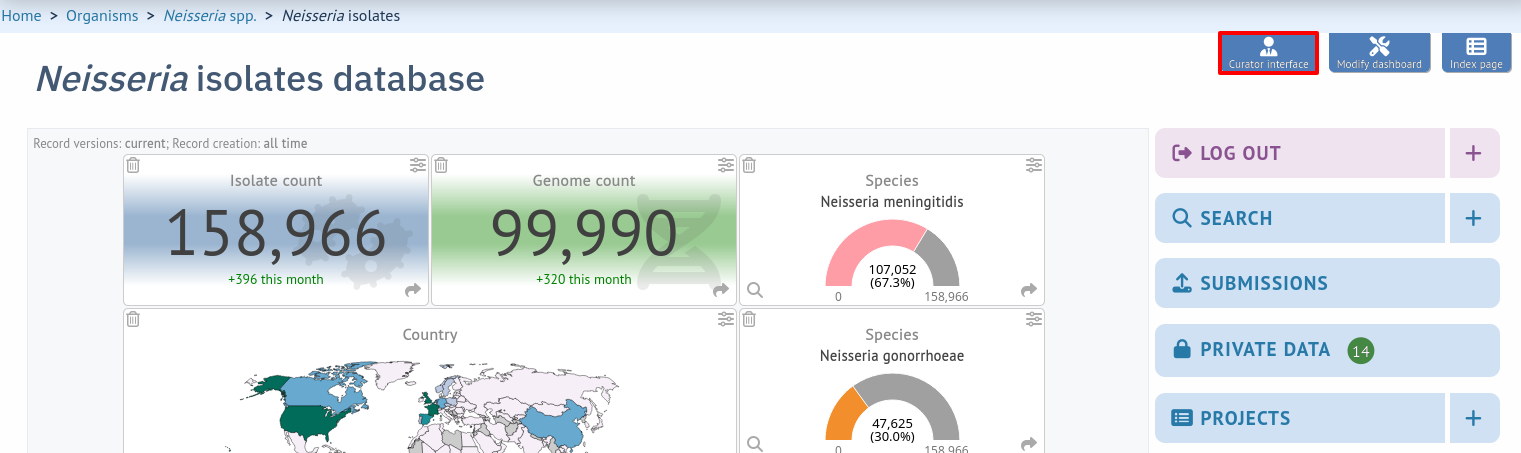Screen dimensions: 1521x453
Task: Open the PROJECTS menu
Action: (x=1300, y=418)
